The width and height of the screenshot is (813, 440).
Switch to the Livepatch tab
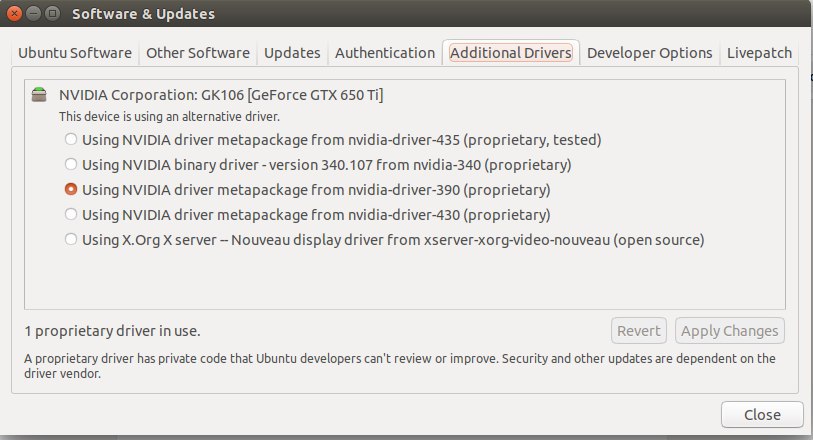tap(759, 53)
